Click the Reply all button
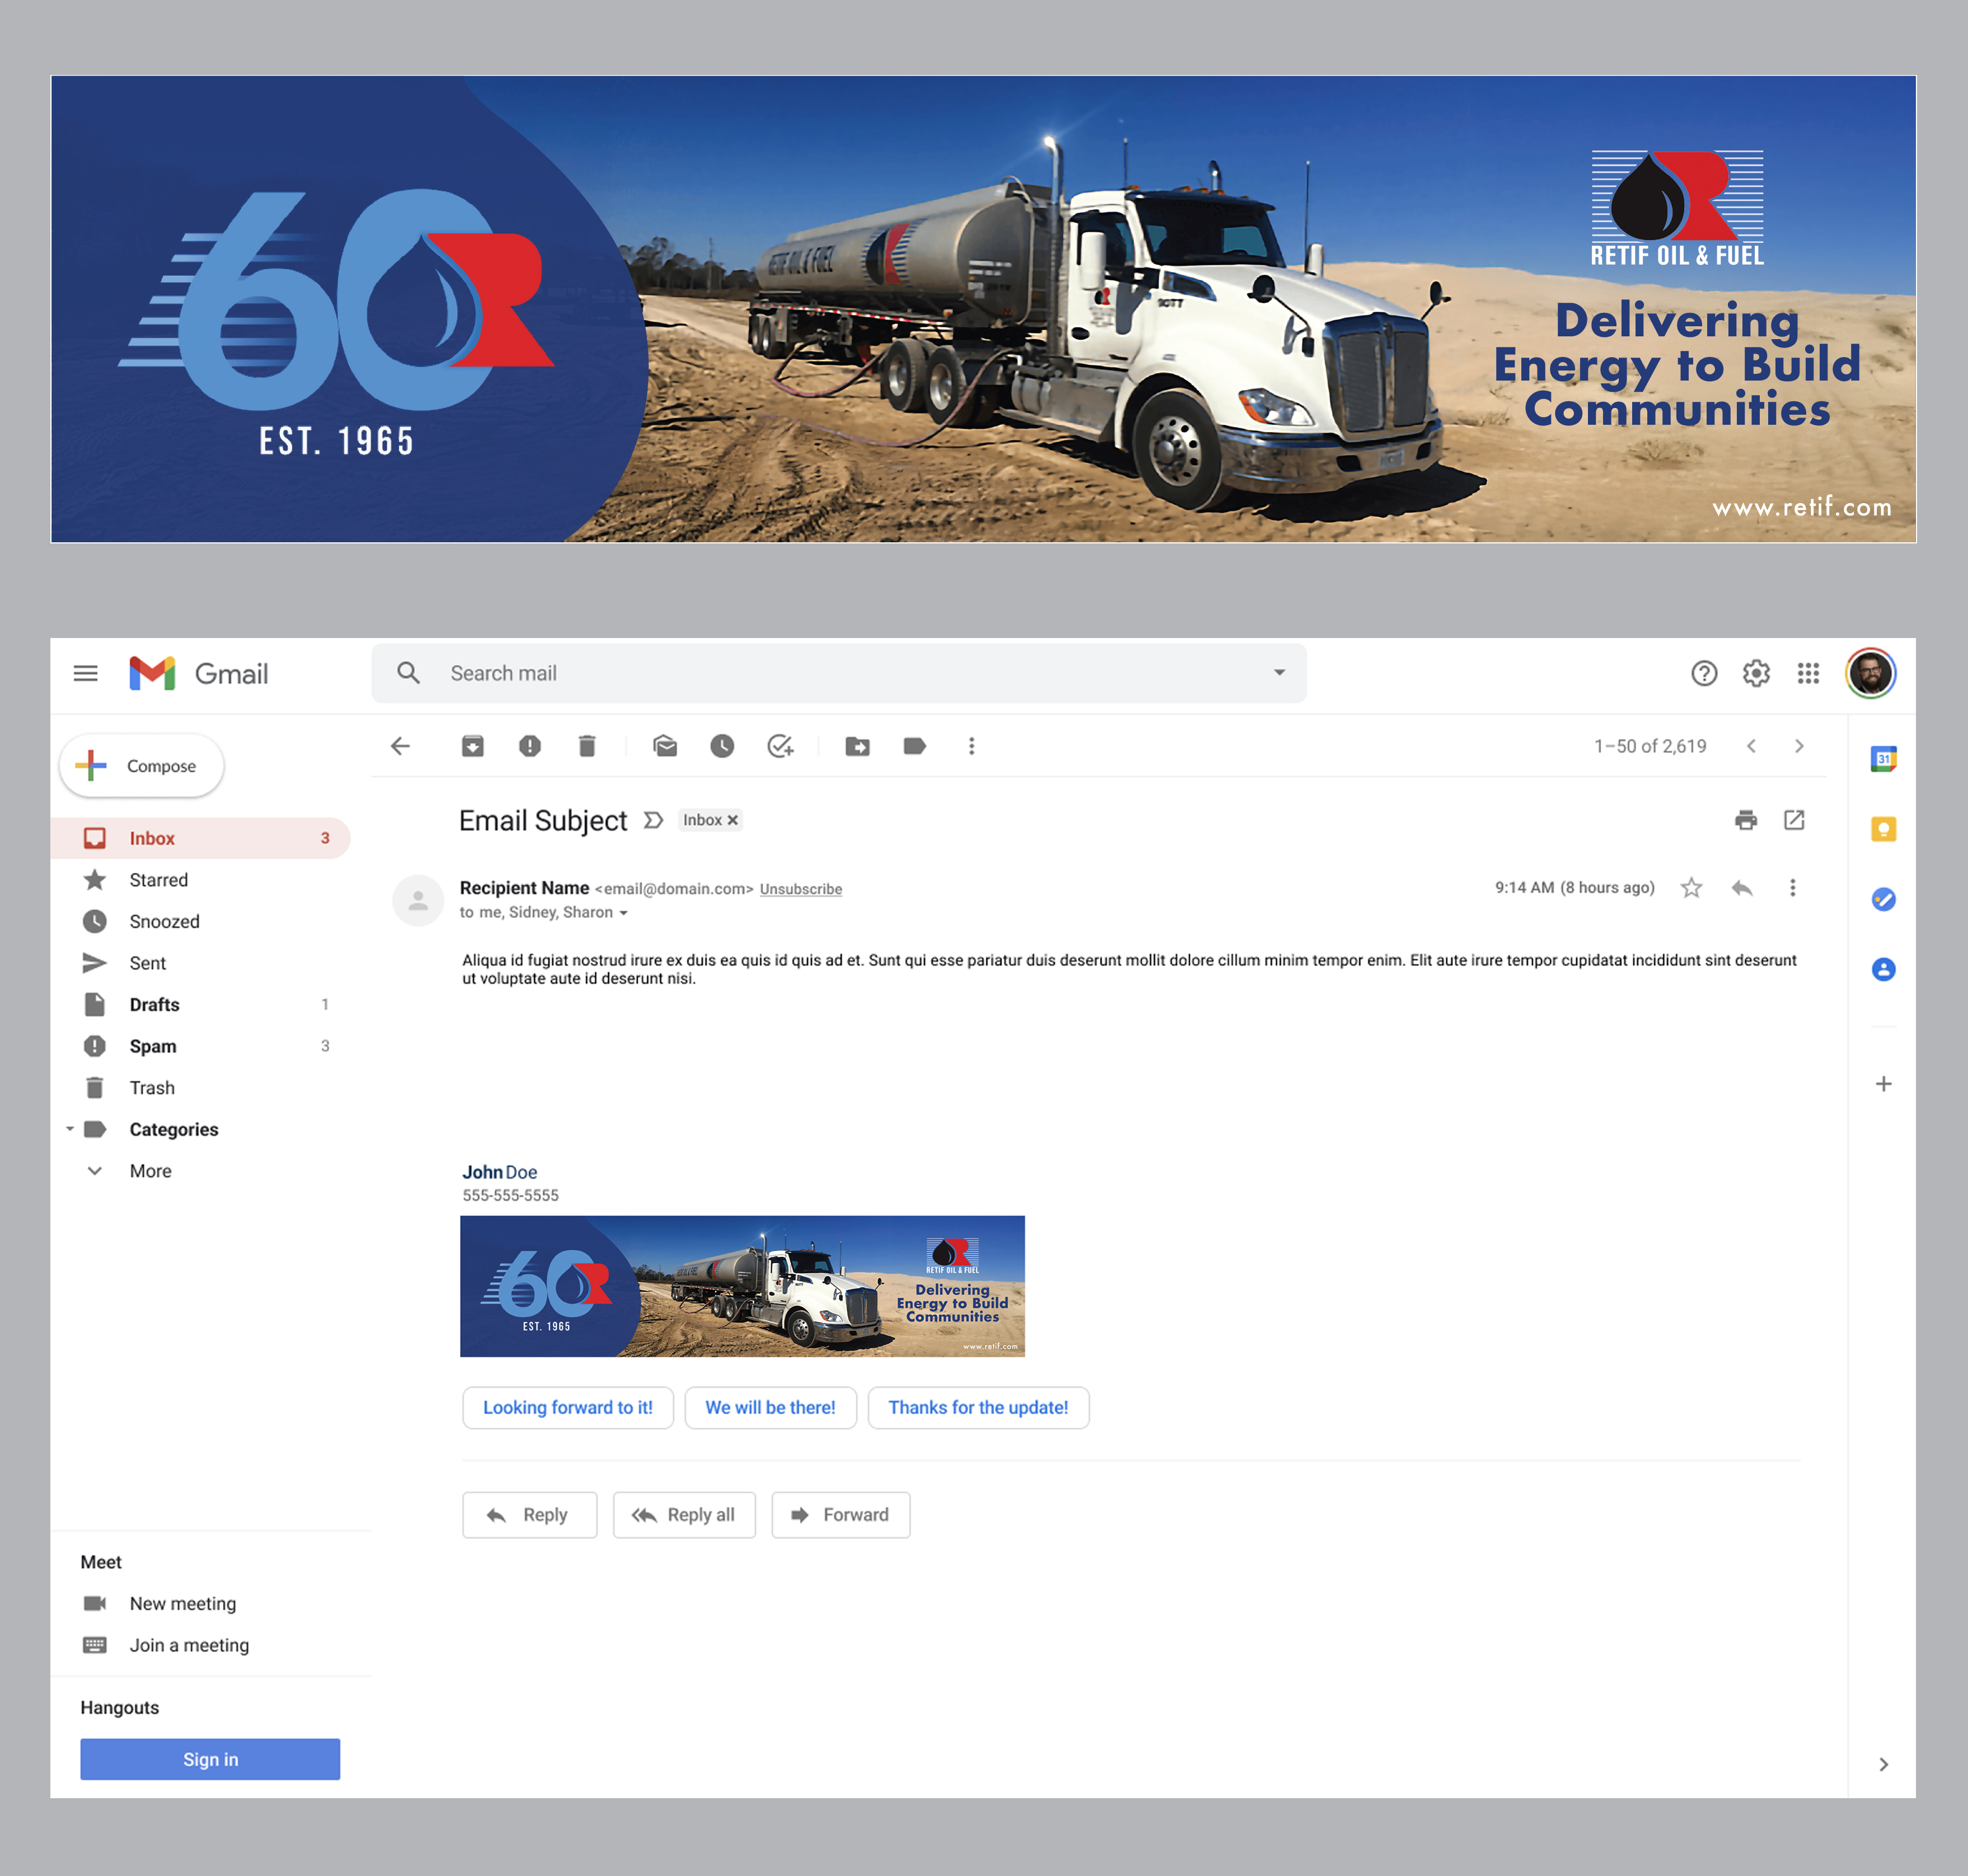Screen dimensions: 1968x1876 coord(684,1515)
